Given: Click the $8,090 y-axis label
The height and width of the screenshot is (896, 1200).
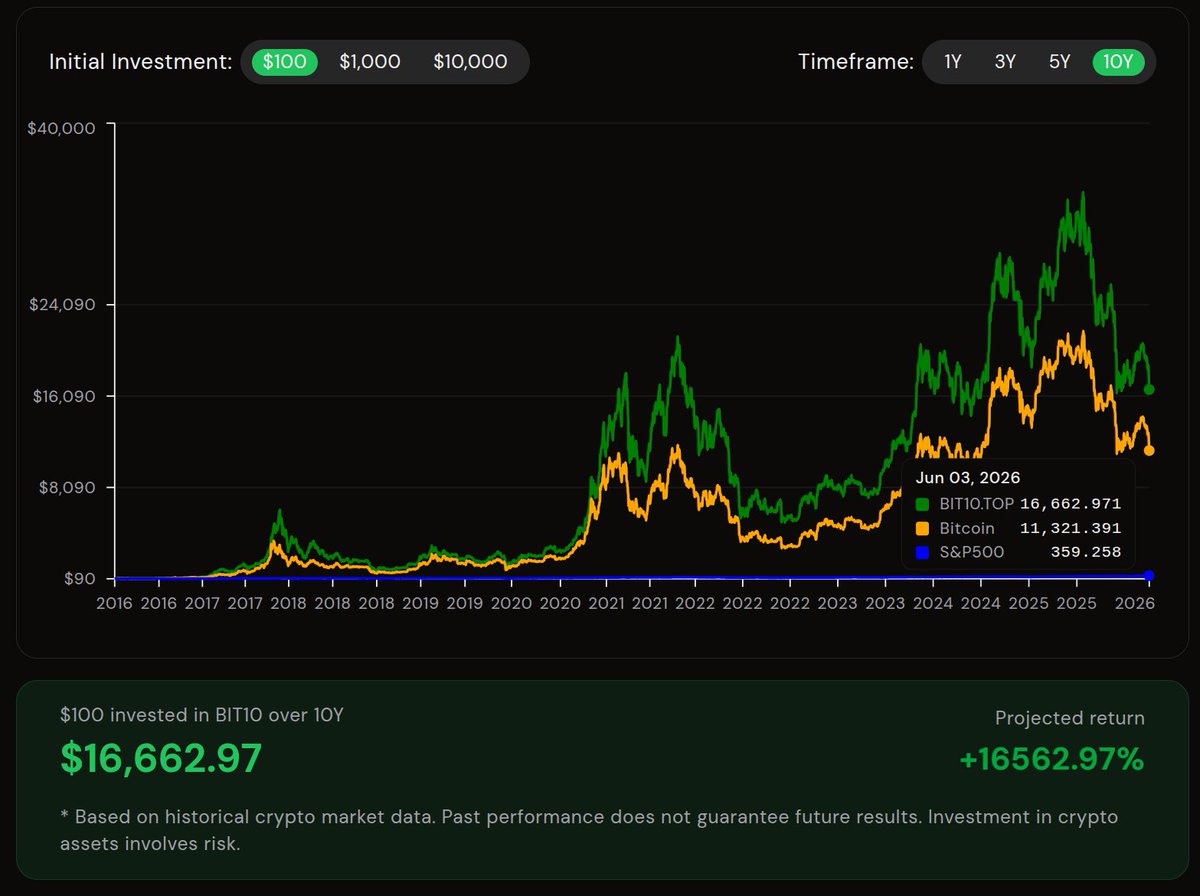Looking at the screenshot, I should coord(69,488).
